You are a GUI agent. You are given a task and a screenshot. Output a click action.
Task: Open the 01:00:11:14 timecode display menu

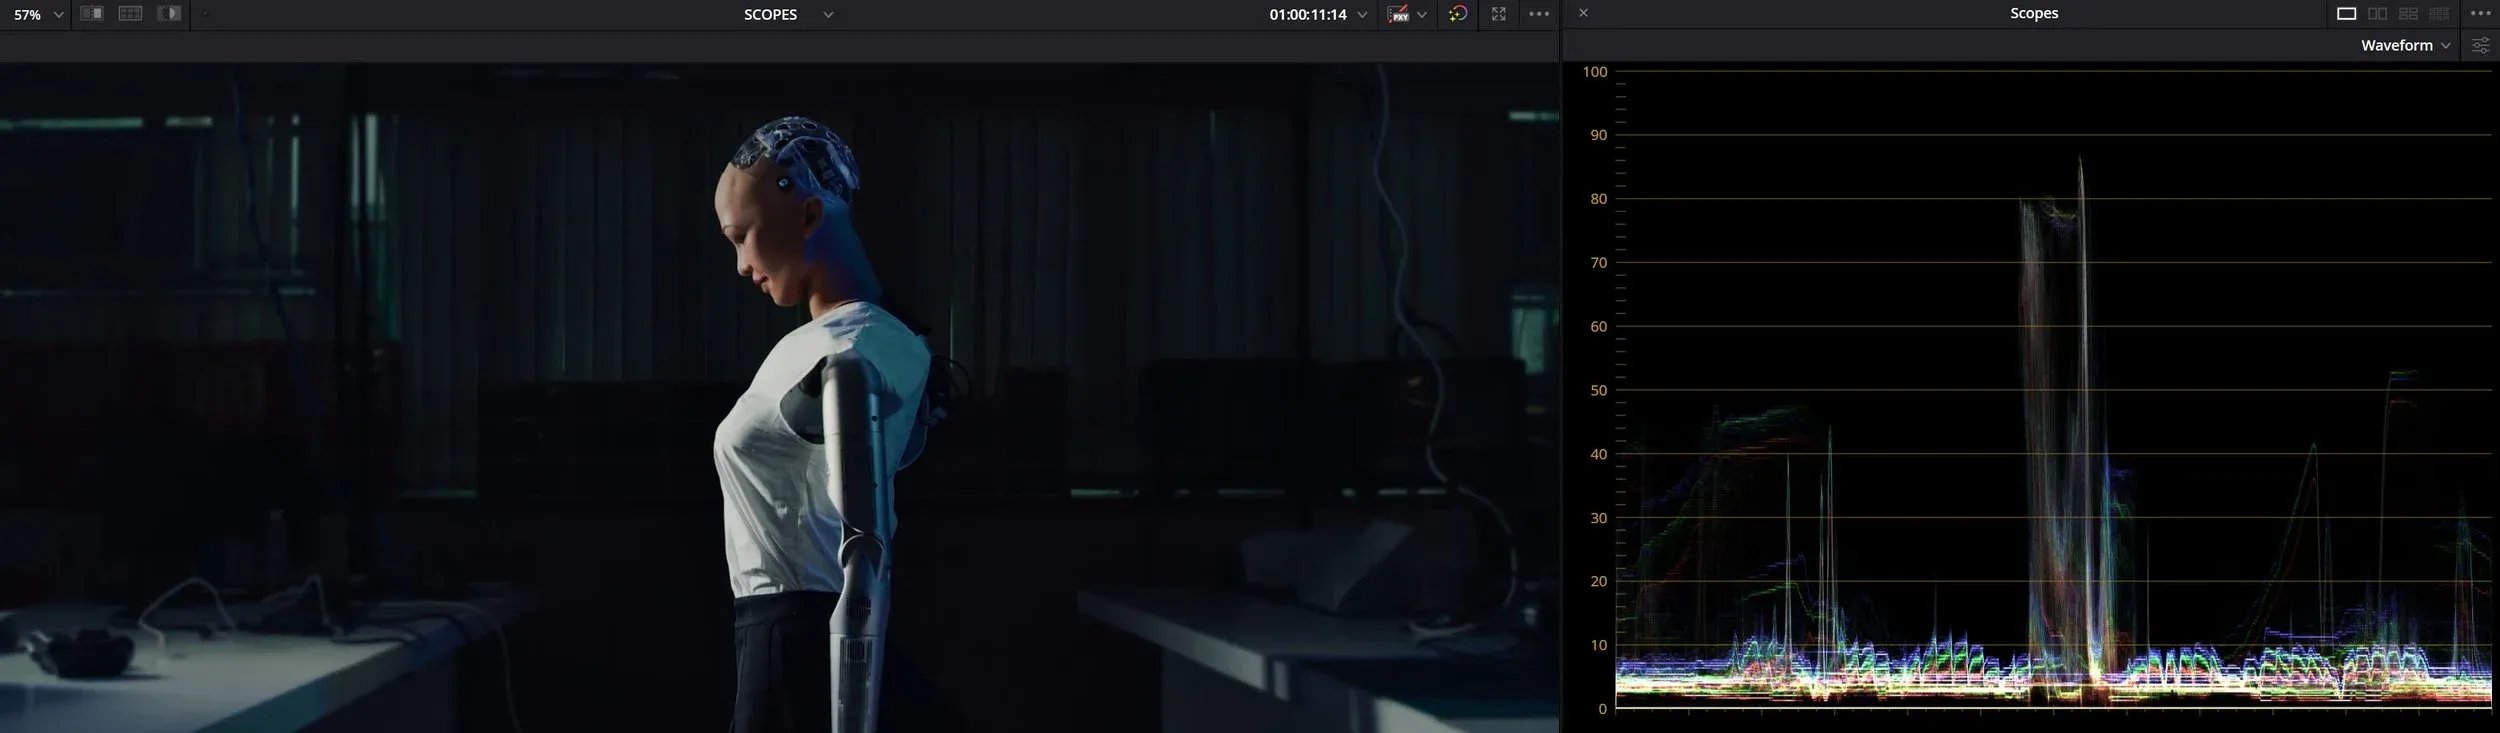click(x=1317, y=15)
